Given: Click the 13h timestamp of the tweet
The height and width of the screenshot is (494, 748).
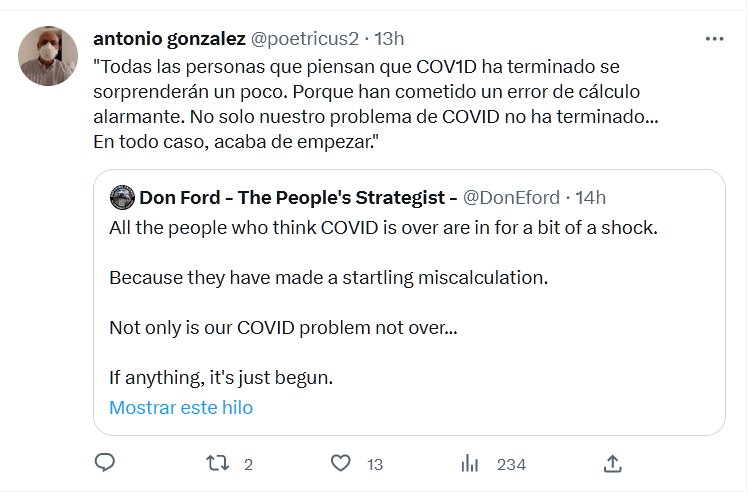Looking at the screenshot, I should click(389, 39).
